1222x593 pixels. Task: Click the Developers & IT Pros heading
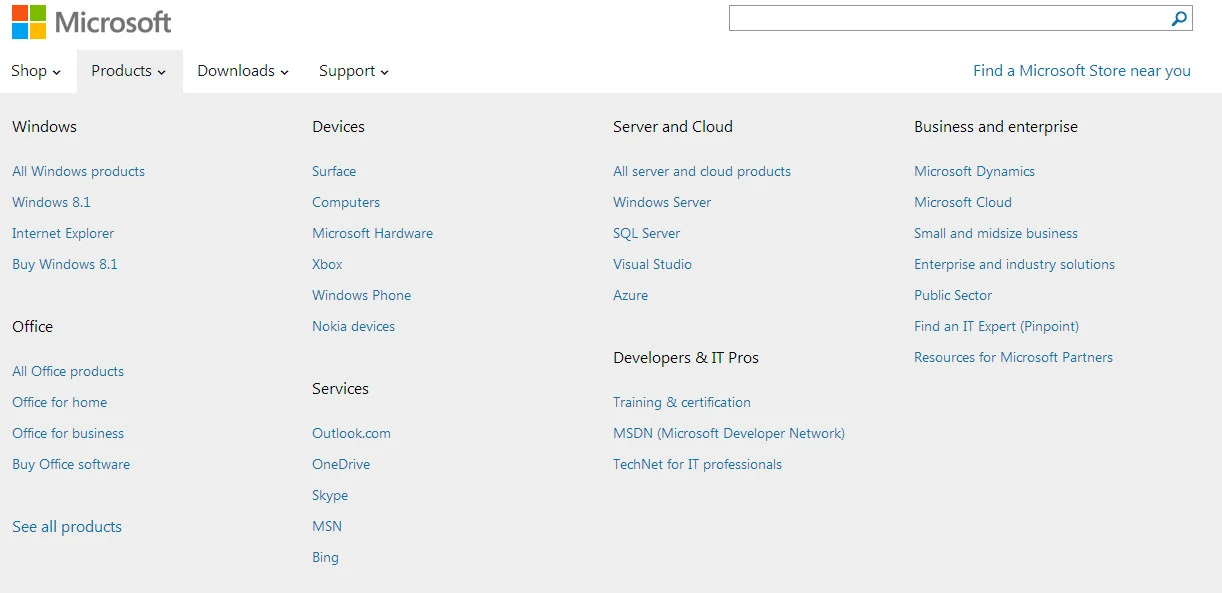(686, 358)
